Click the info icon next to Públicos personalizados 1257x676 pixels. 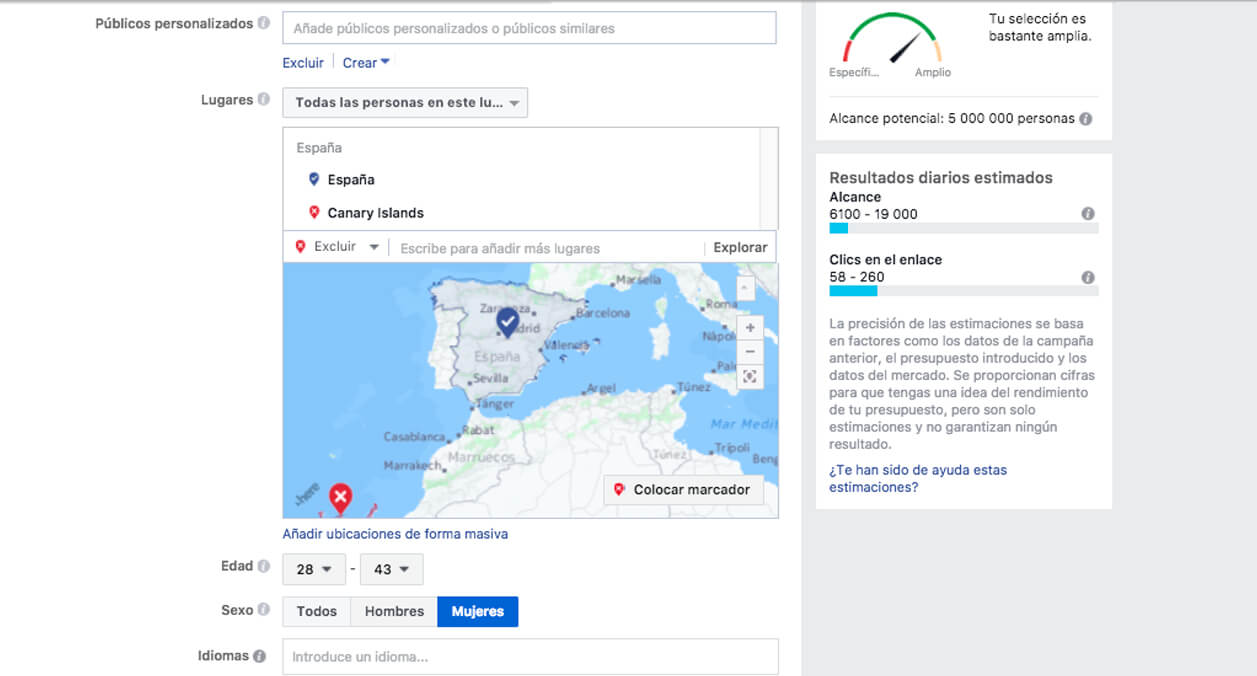(x=263, y=23)
